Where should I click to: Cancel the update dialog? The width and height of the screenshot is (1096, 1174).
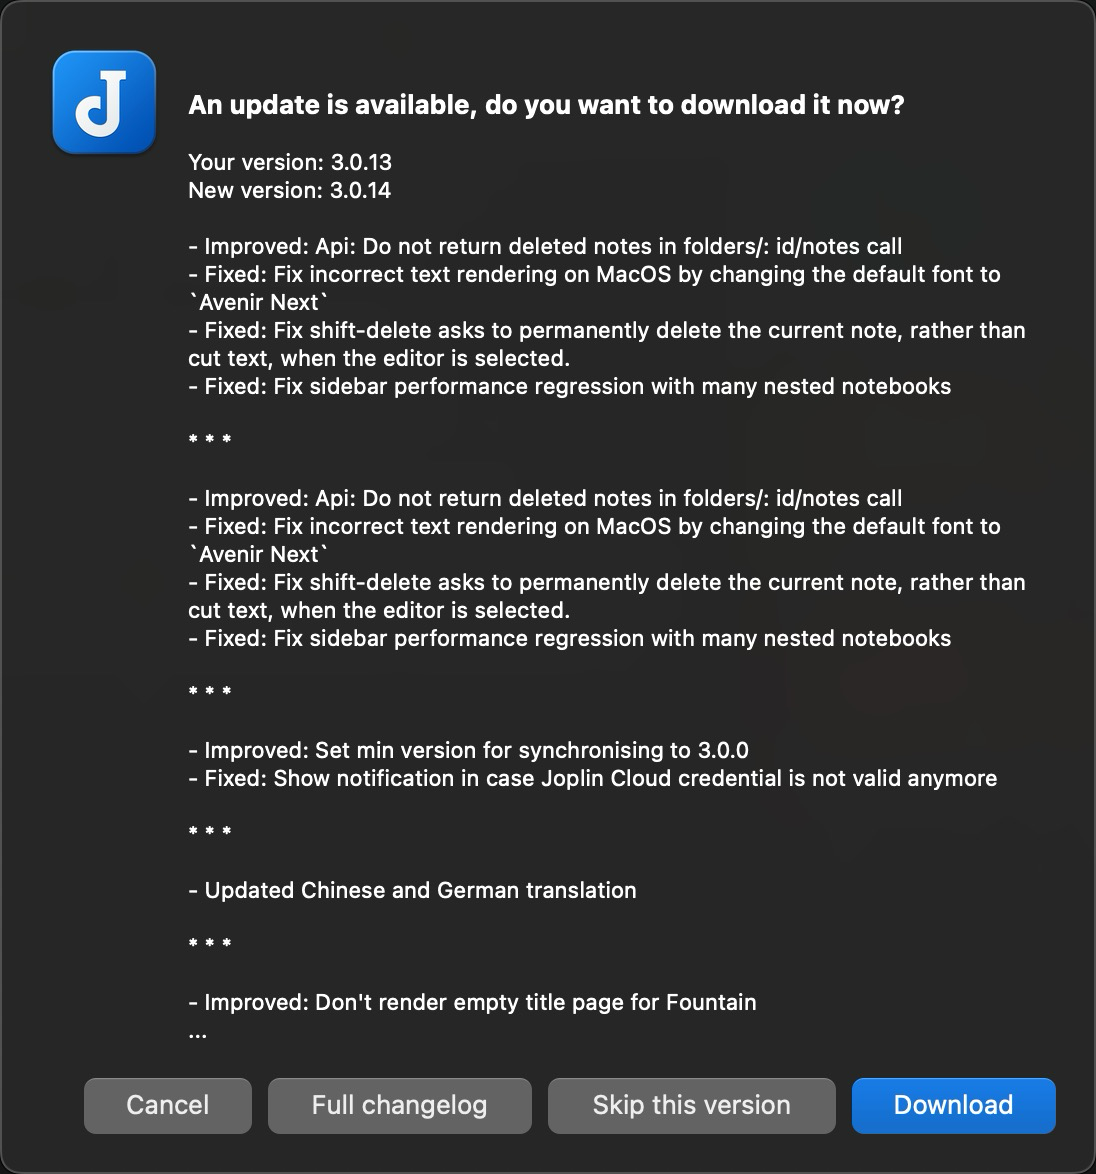tap(168, 1105)
